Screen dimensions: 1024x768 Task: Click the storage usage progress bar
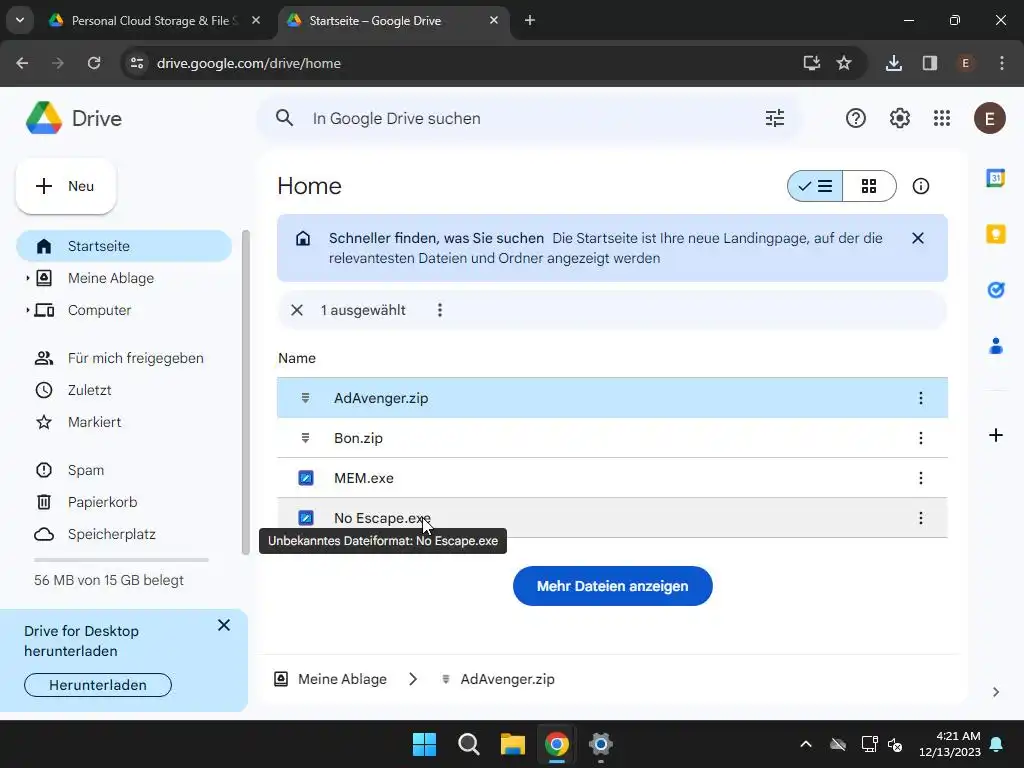[121, 560]
